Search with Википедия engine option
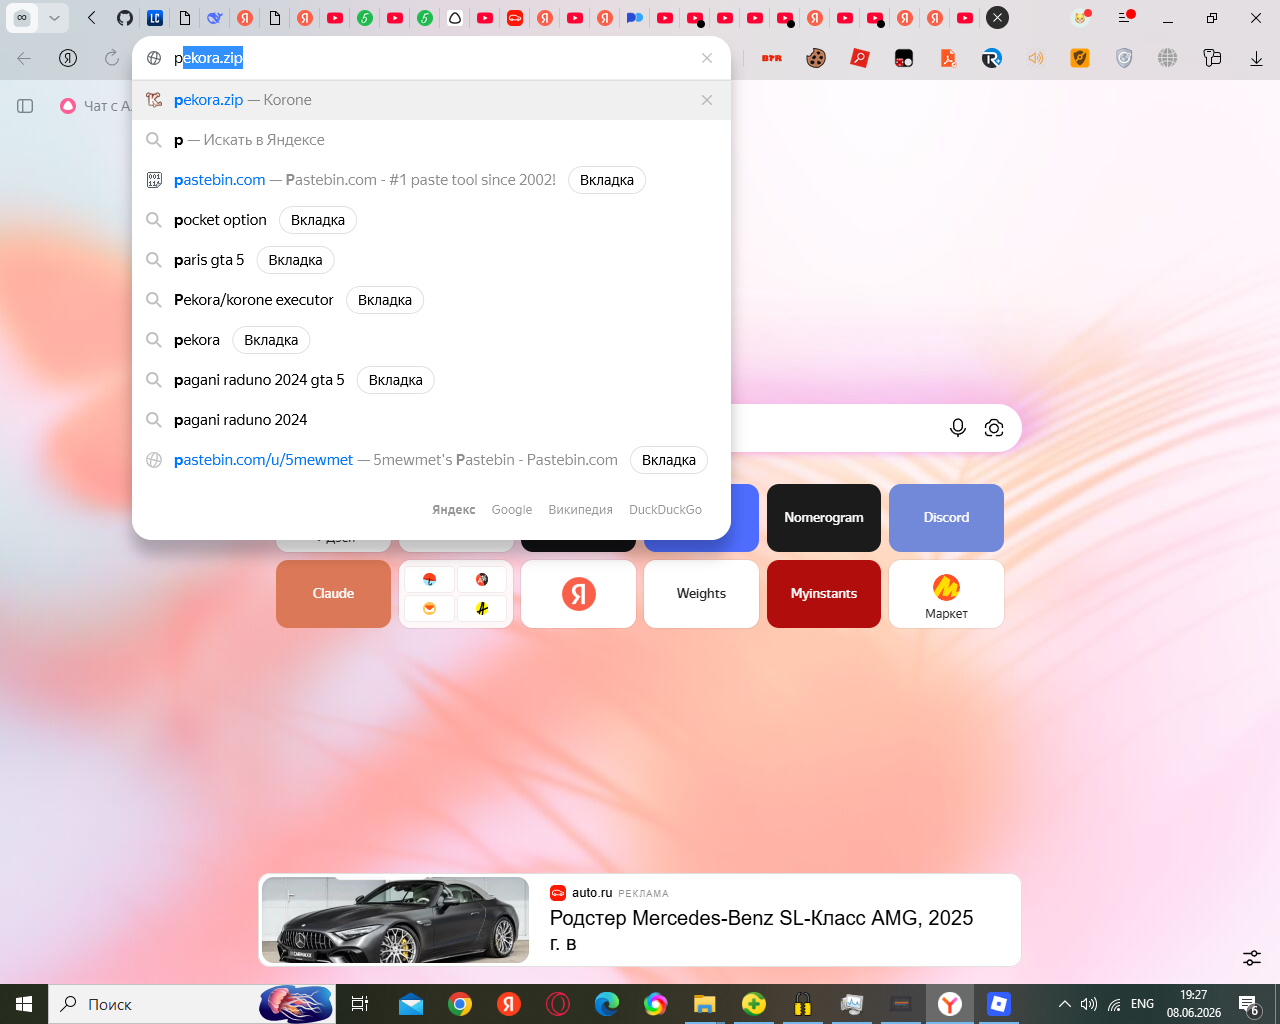The image size is (1280, 1024). pos(580,510)
